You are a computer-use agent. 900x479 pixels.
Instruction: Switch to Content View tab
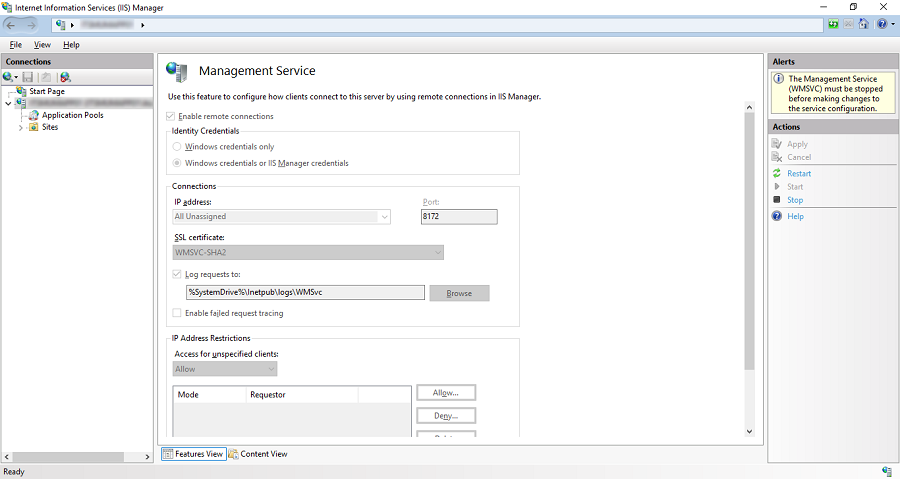pyautogui.click(x=258, y=454)
